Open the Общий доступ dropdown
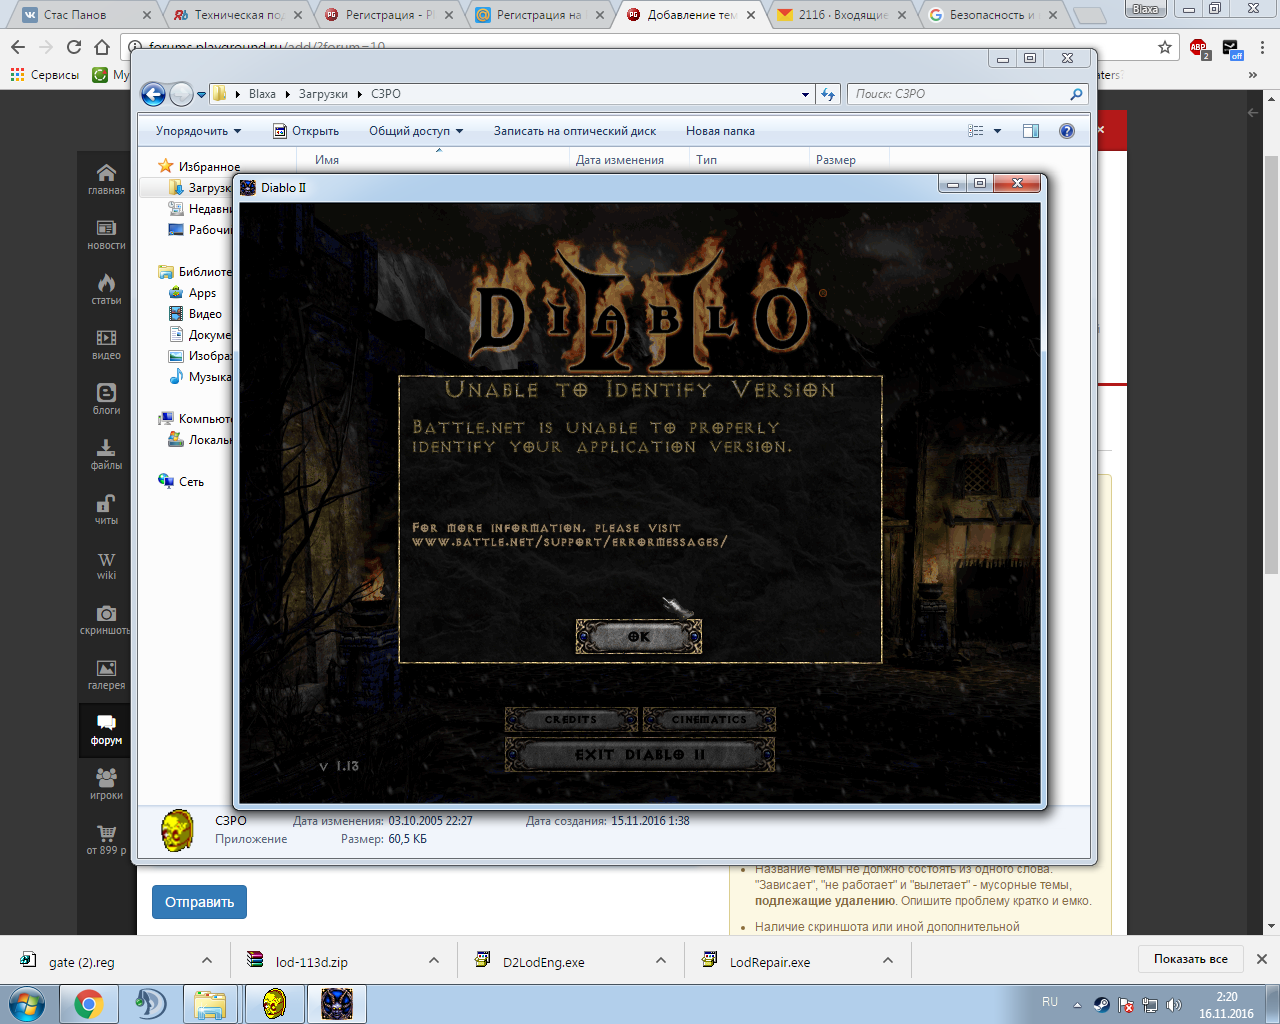The height and width of the screenshot is (1024, 1280). (x=416, y=131)
